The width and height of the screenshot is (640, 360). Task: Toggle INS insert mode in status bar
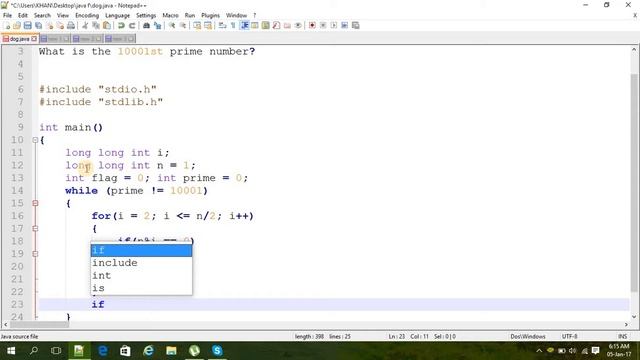pos(622,337)
